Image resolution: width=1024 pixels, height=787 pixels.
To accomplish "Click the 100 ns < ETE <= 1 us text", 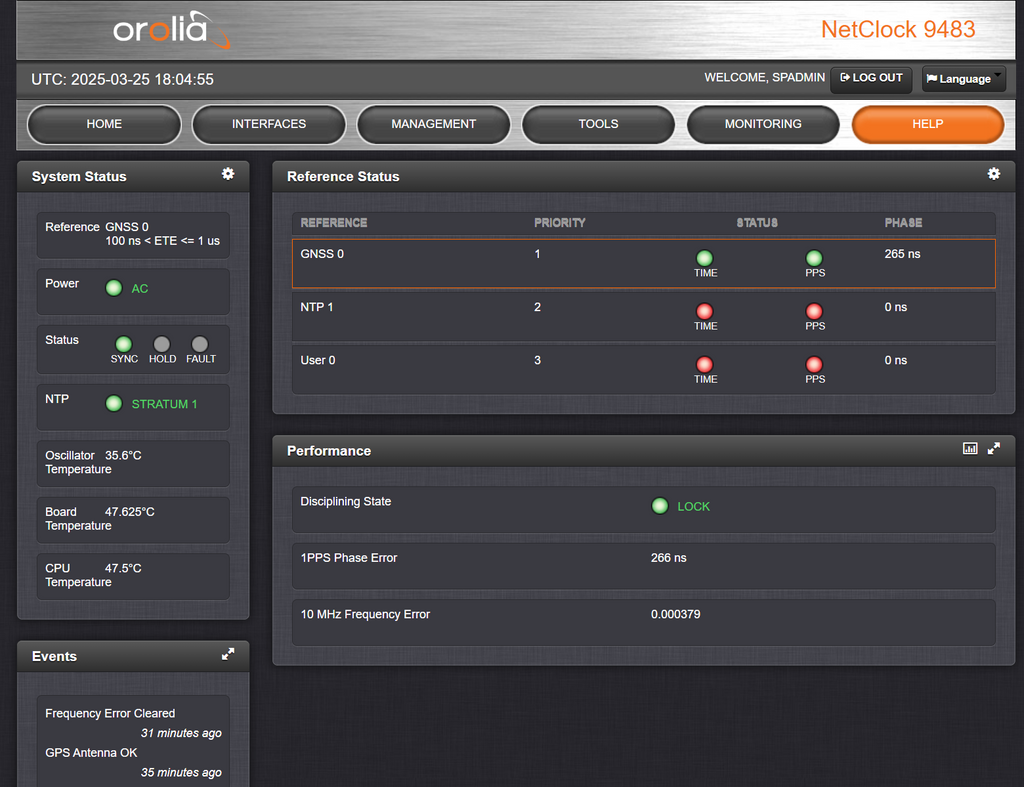I will tap(163, 241).
